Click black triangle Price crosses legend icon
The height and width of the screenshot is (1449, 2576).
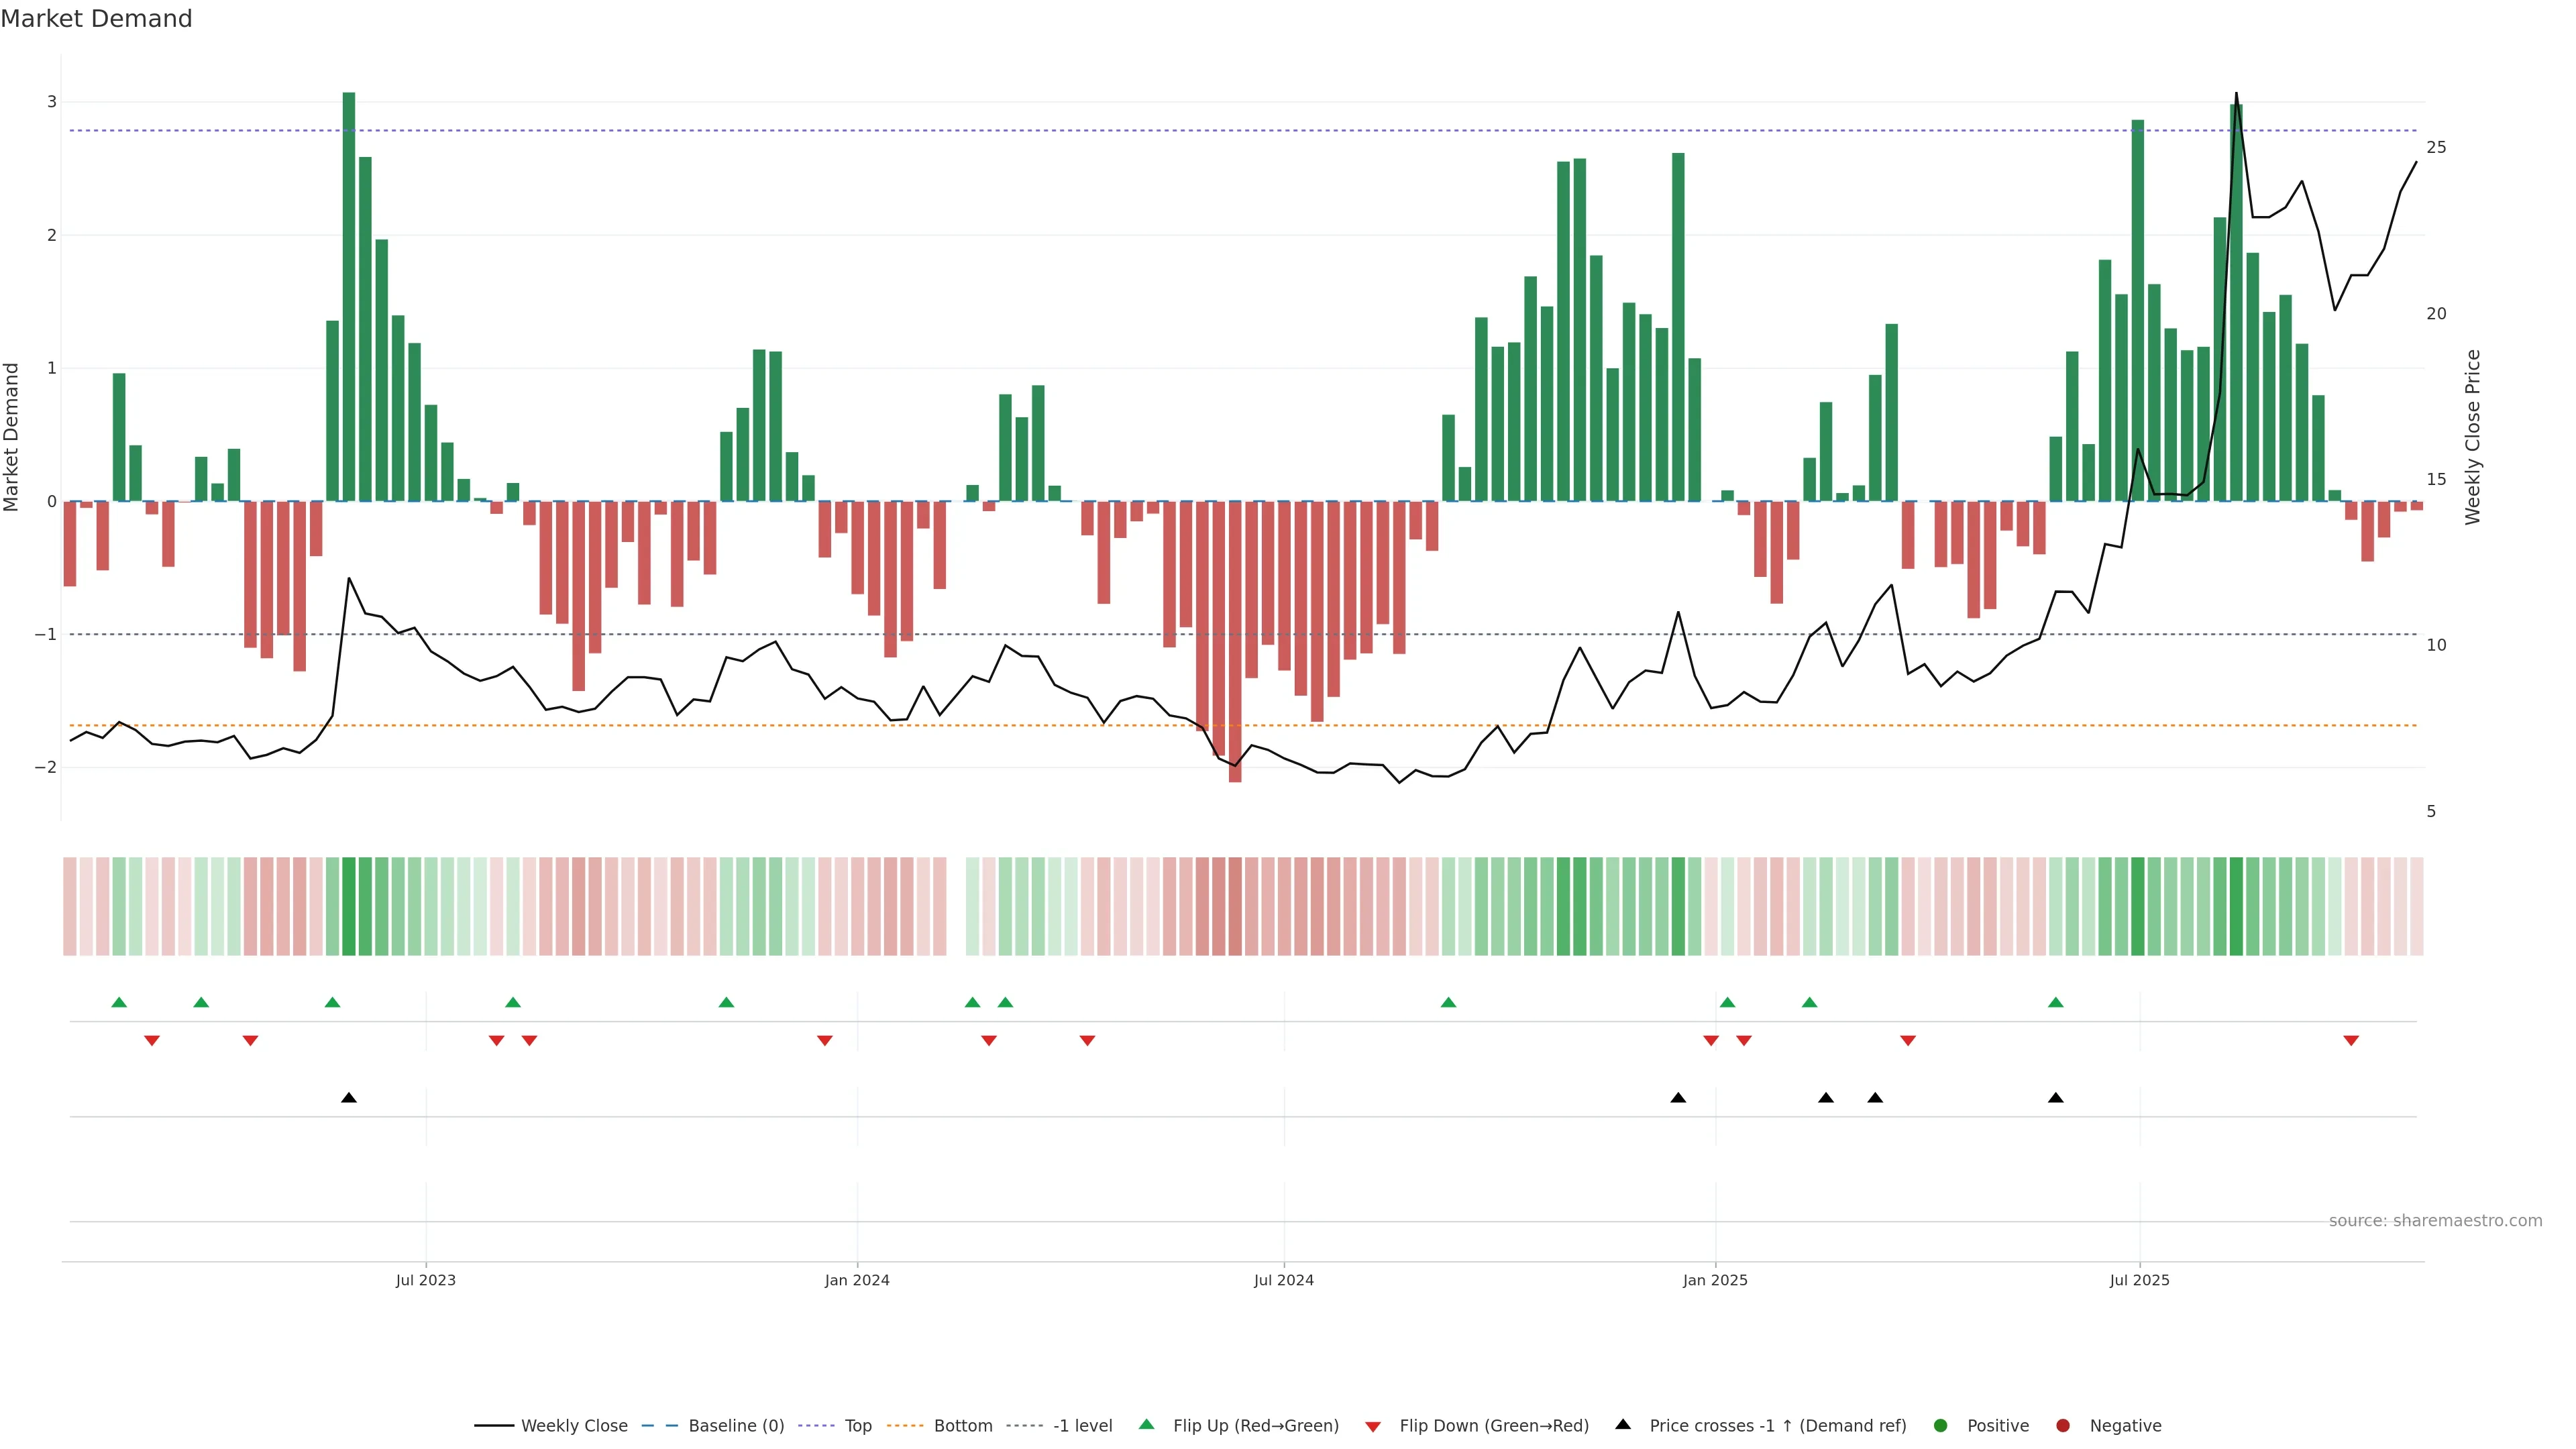[1623, 1425]
